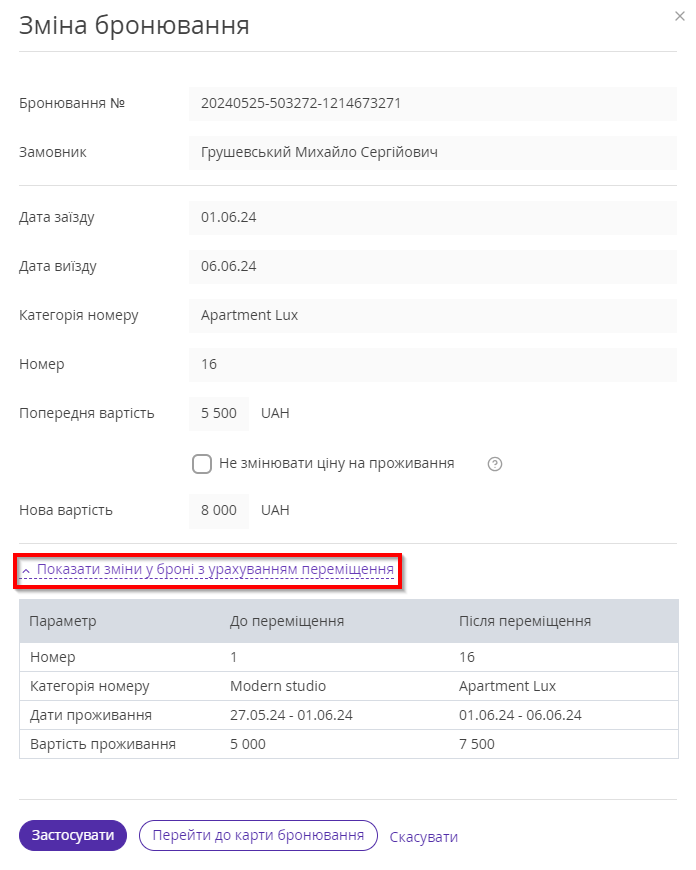Click the Застосувати button
Screen dimensions: 696x870
73,835
